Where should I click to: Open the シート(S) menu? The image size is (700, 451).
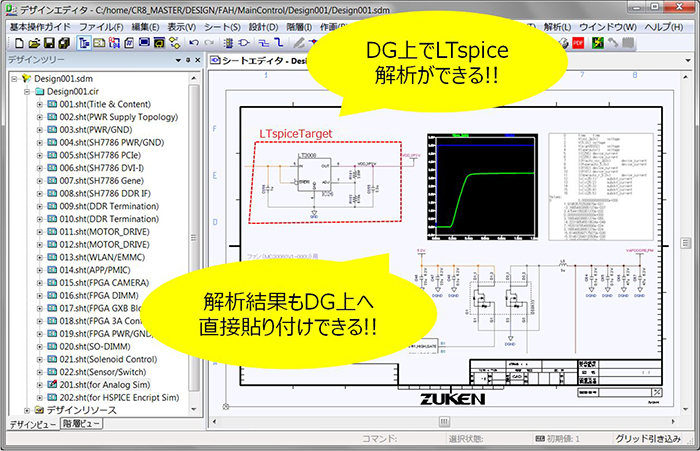click(x=222, y=27)
